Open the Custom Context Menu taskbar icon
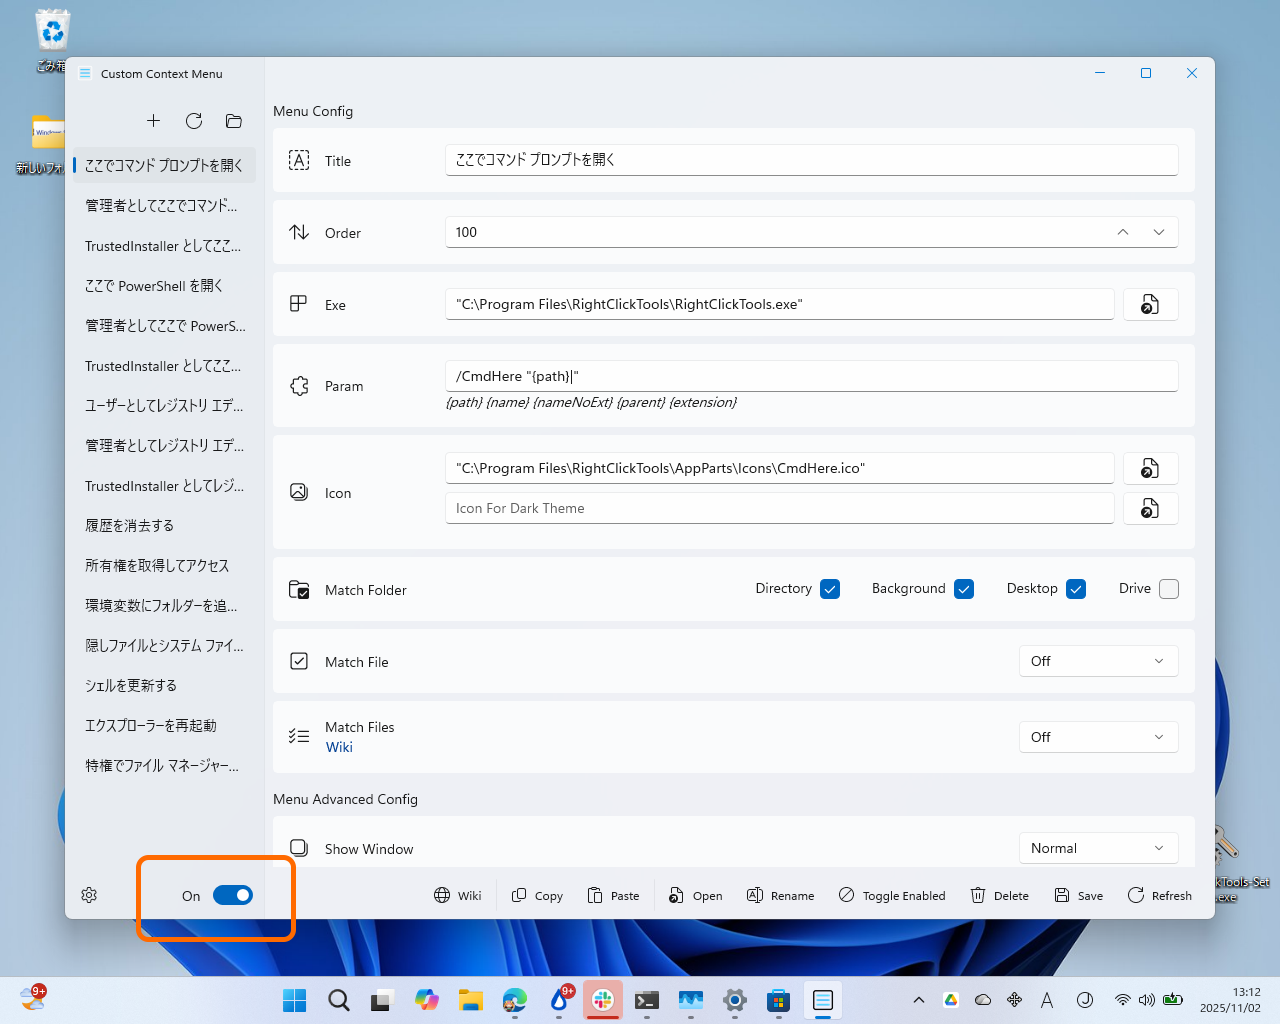 (823, 1001)
